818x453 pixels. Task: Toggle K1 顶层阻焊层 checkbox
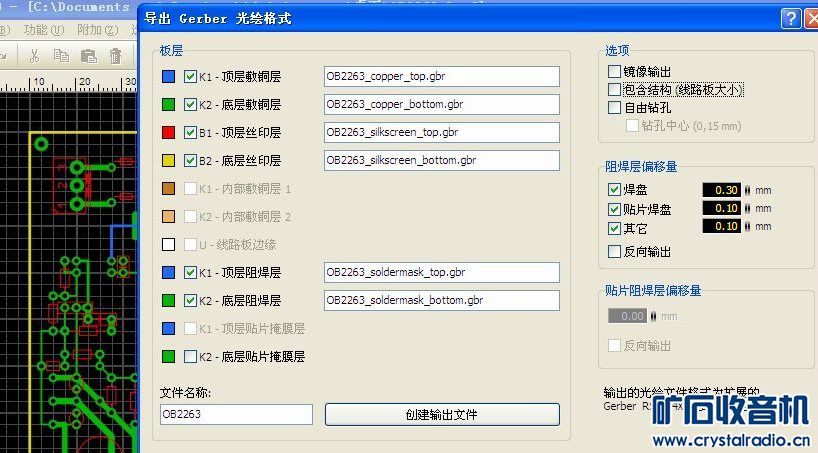[x=190, y=272]
